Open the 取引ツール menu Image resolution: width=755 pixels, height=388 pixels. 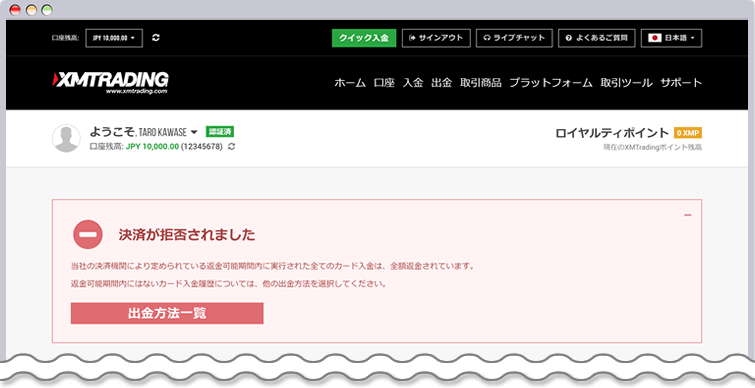(x=626, y=83)
